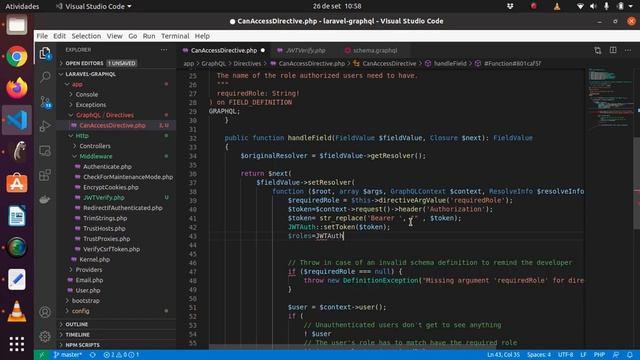
Task: Open the Selection menu
Action: click(x=86, y=36)
